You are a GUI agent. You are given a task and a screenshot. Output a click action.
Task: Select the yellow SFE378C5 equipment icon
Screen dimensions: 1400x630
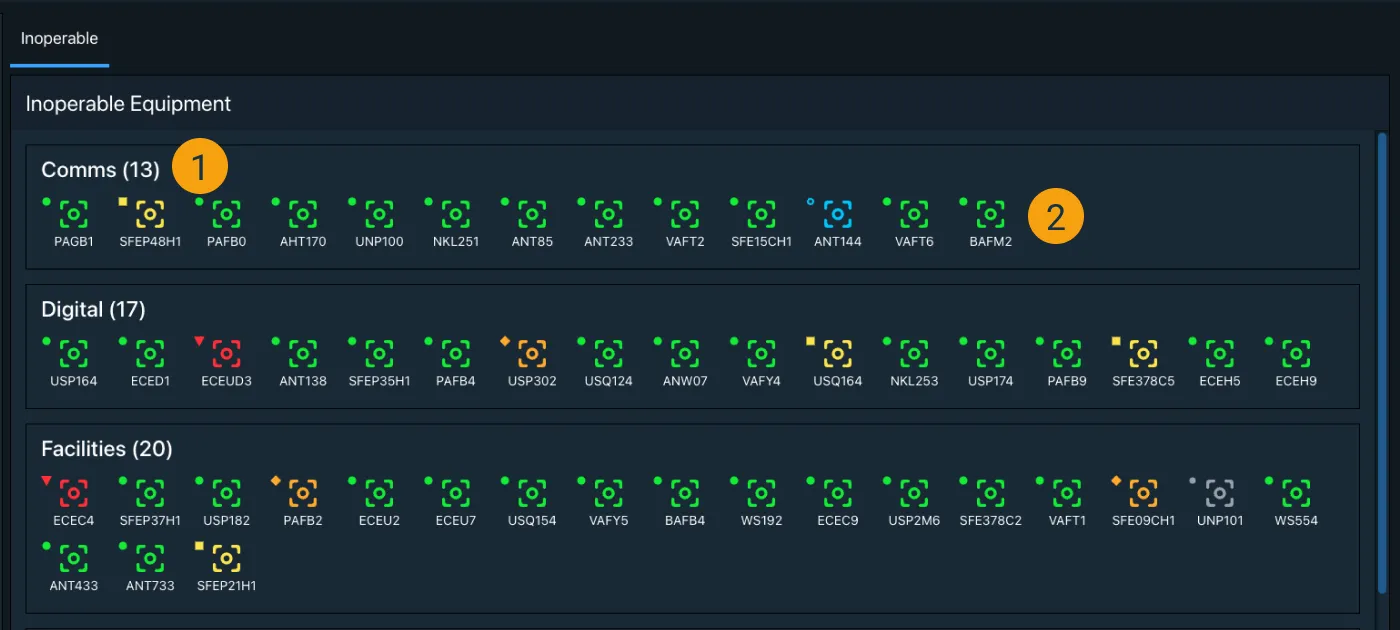click(1143, 353)
